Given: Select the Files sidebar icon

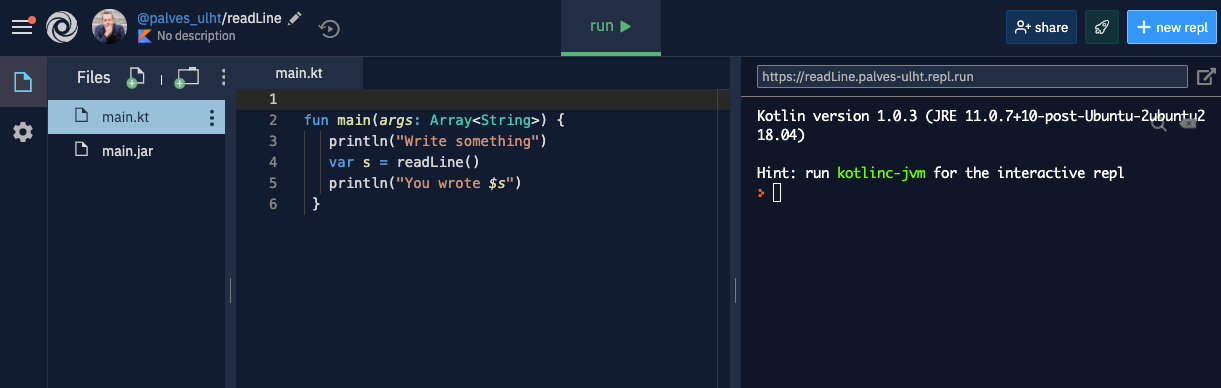Looking at the screenshot, I should tap(23, 82).
